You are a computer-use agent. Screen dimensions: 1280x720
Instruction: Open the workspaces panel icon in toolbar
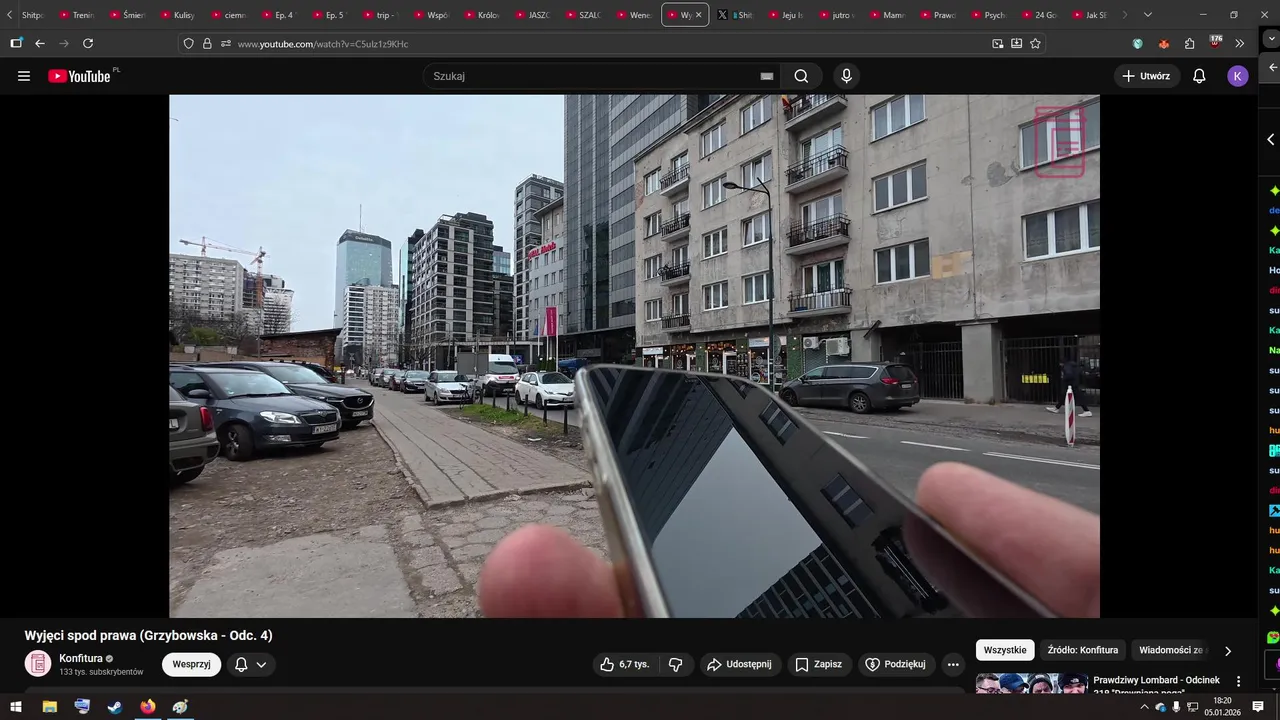tap(16, 43)
